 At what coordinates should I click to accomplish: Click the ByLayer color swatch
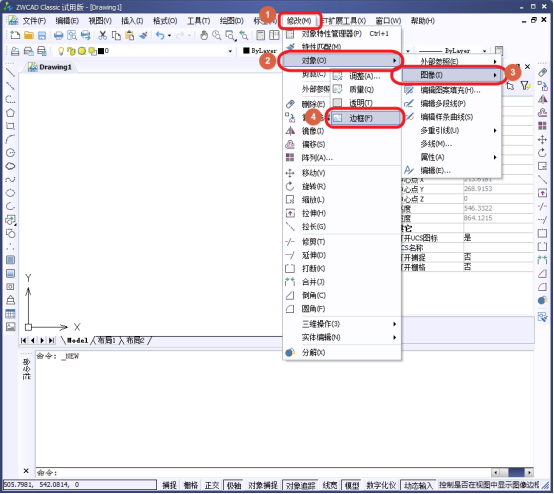[246, 51]
